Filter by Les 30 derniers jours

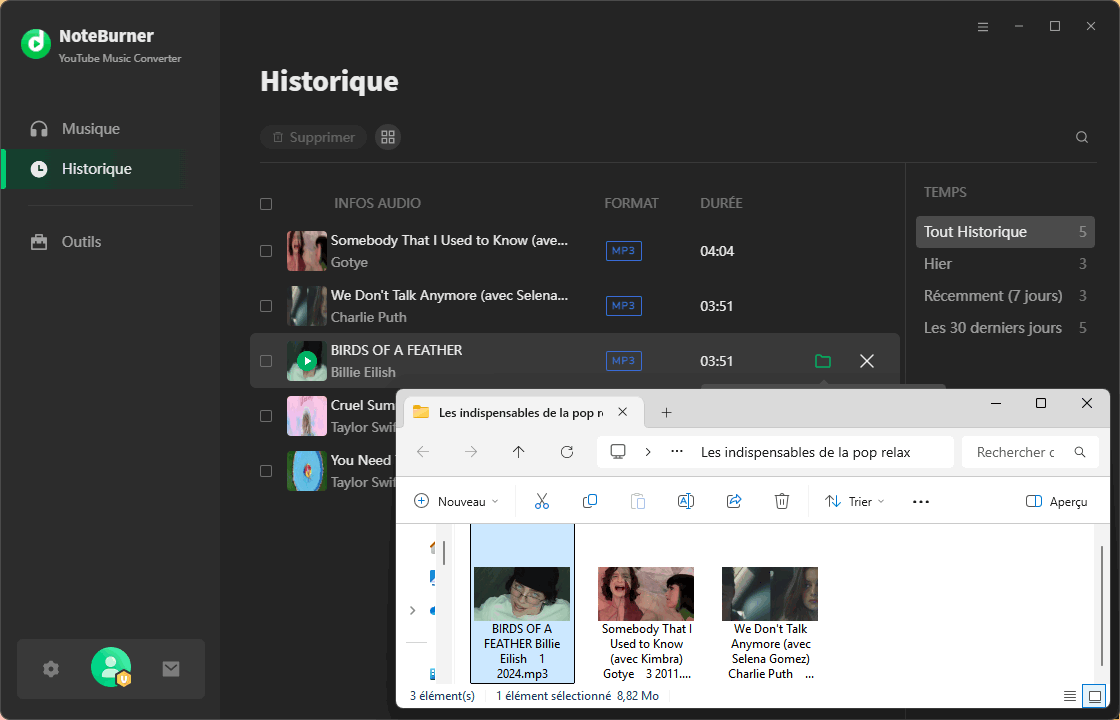click(1005, 328)
